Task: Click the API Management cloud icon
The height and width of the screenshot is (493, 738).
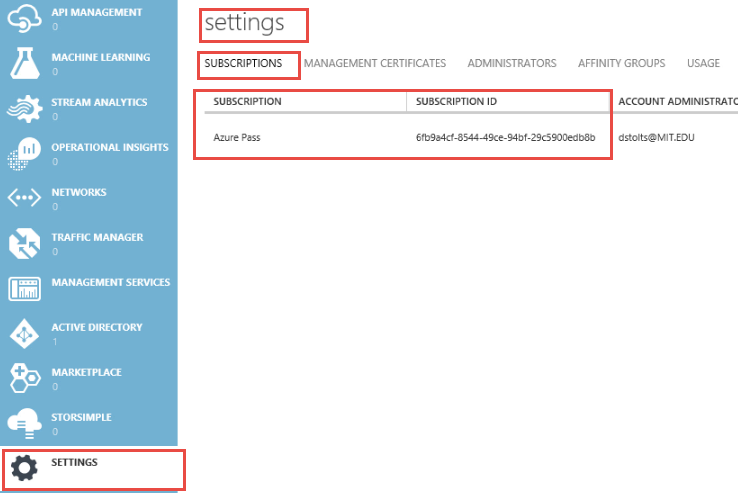Action: pyautogui.click(x=24, y=18)
